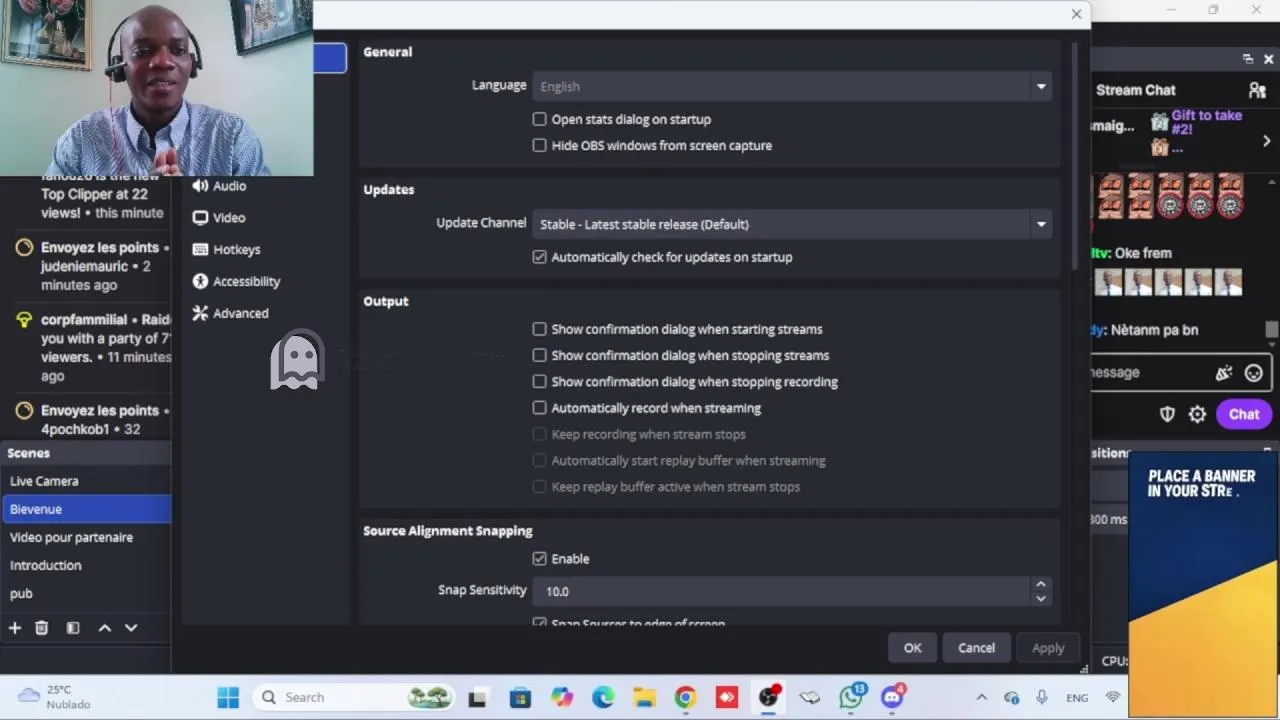Click the Stream Chat scrollbar handle

(x=1271, y=330)
